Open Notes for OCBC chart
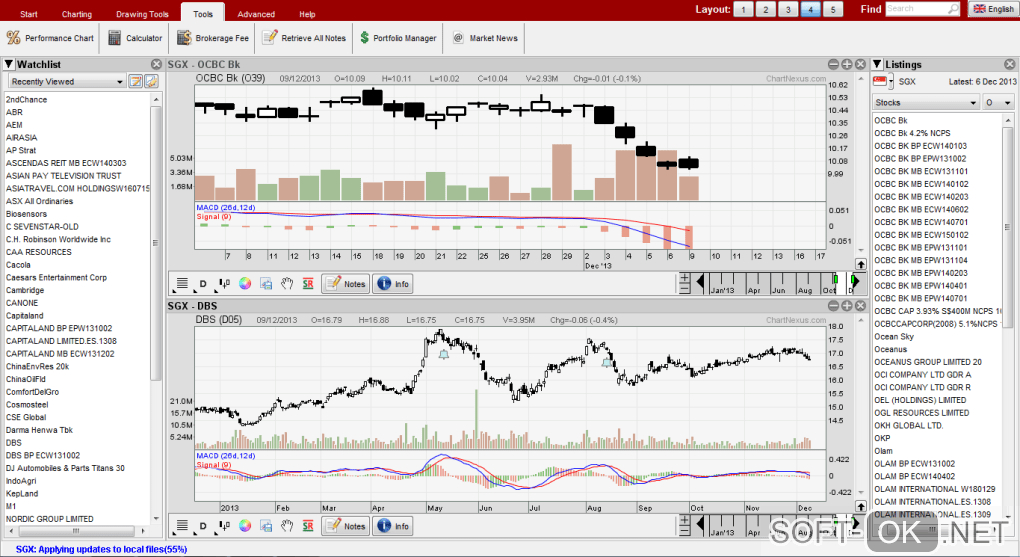 345,284
